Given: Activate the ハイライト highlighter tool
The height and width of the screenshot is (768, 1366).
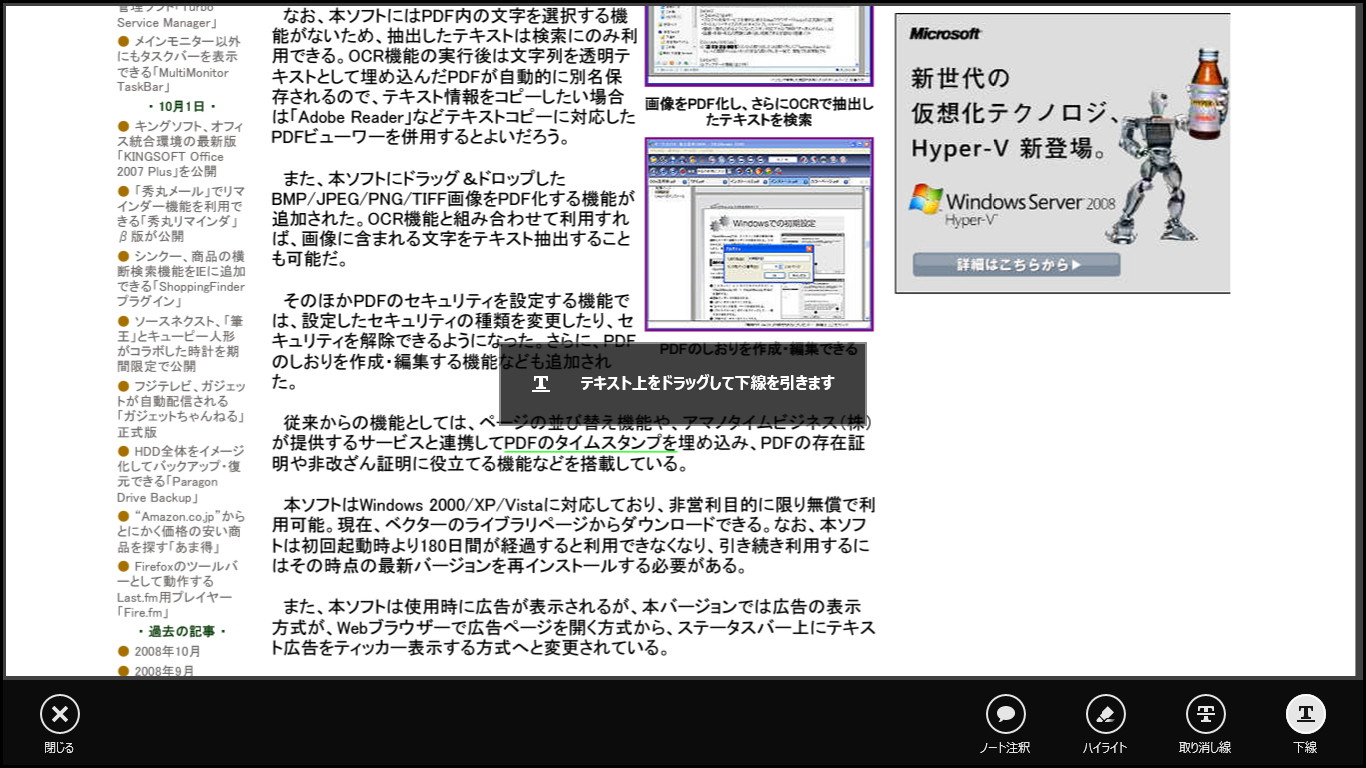Looking at the screenshot, I should click(1105, 714).
